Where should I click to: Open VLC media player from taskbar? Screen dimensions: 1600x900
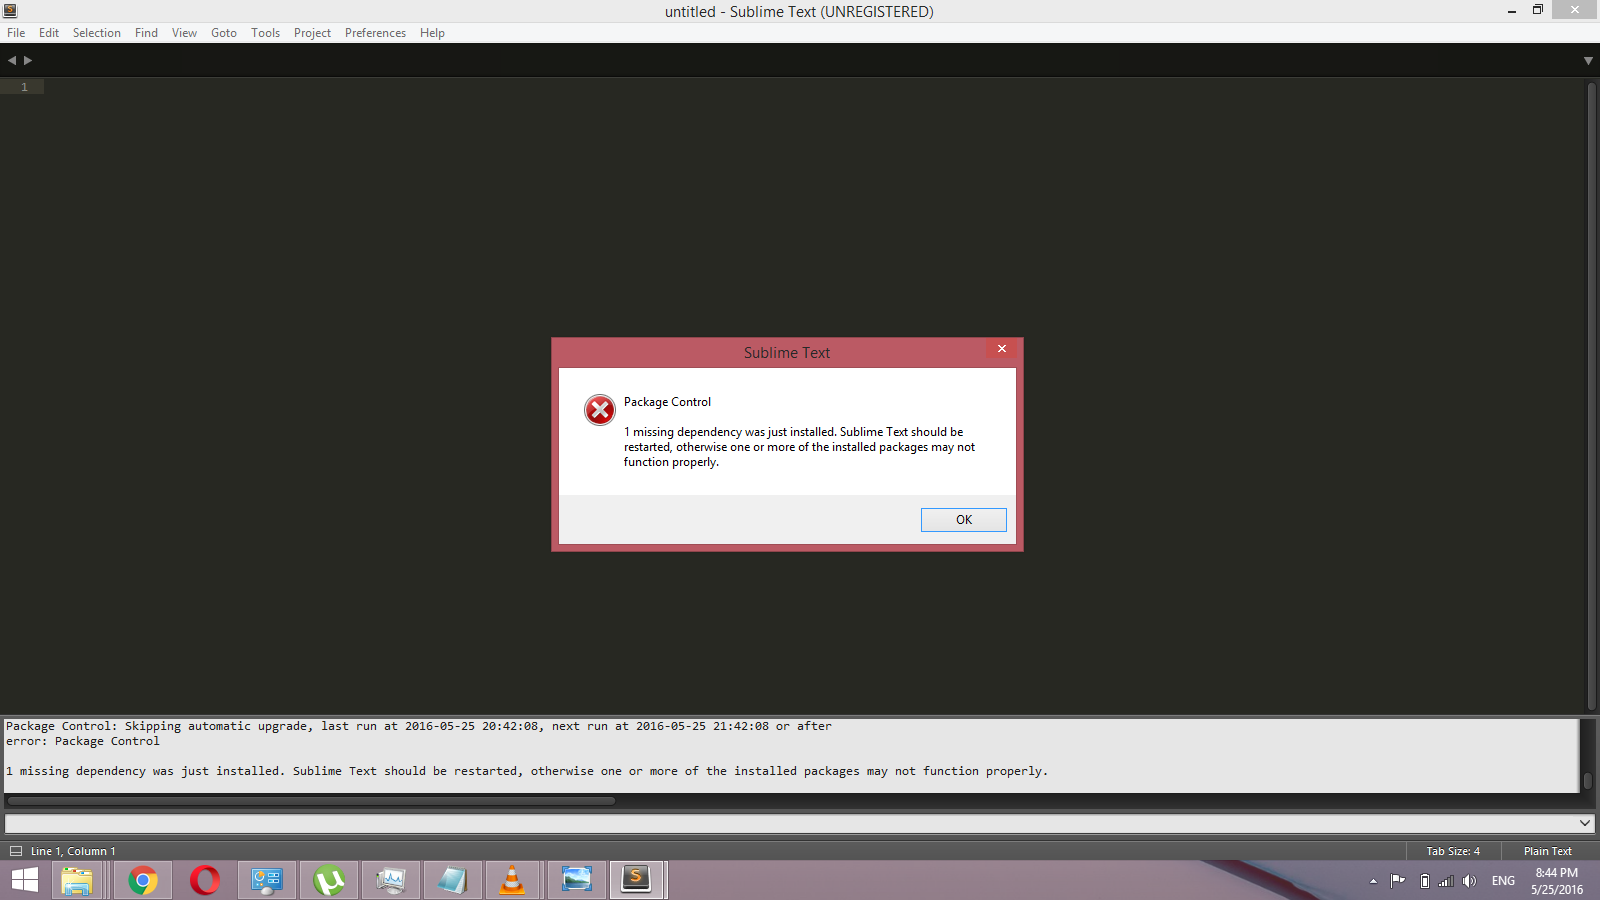tap(512, 880)
